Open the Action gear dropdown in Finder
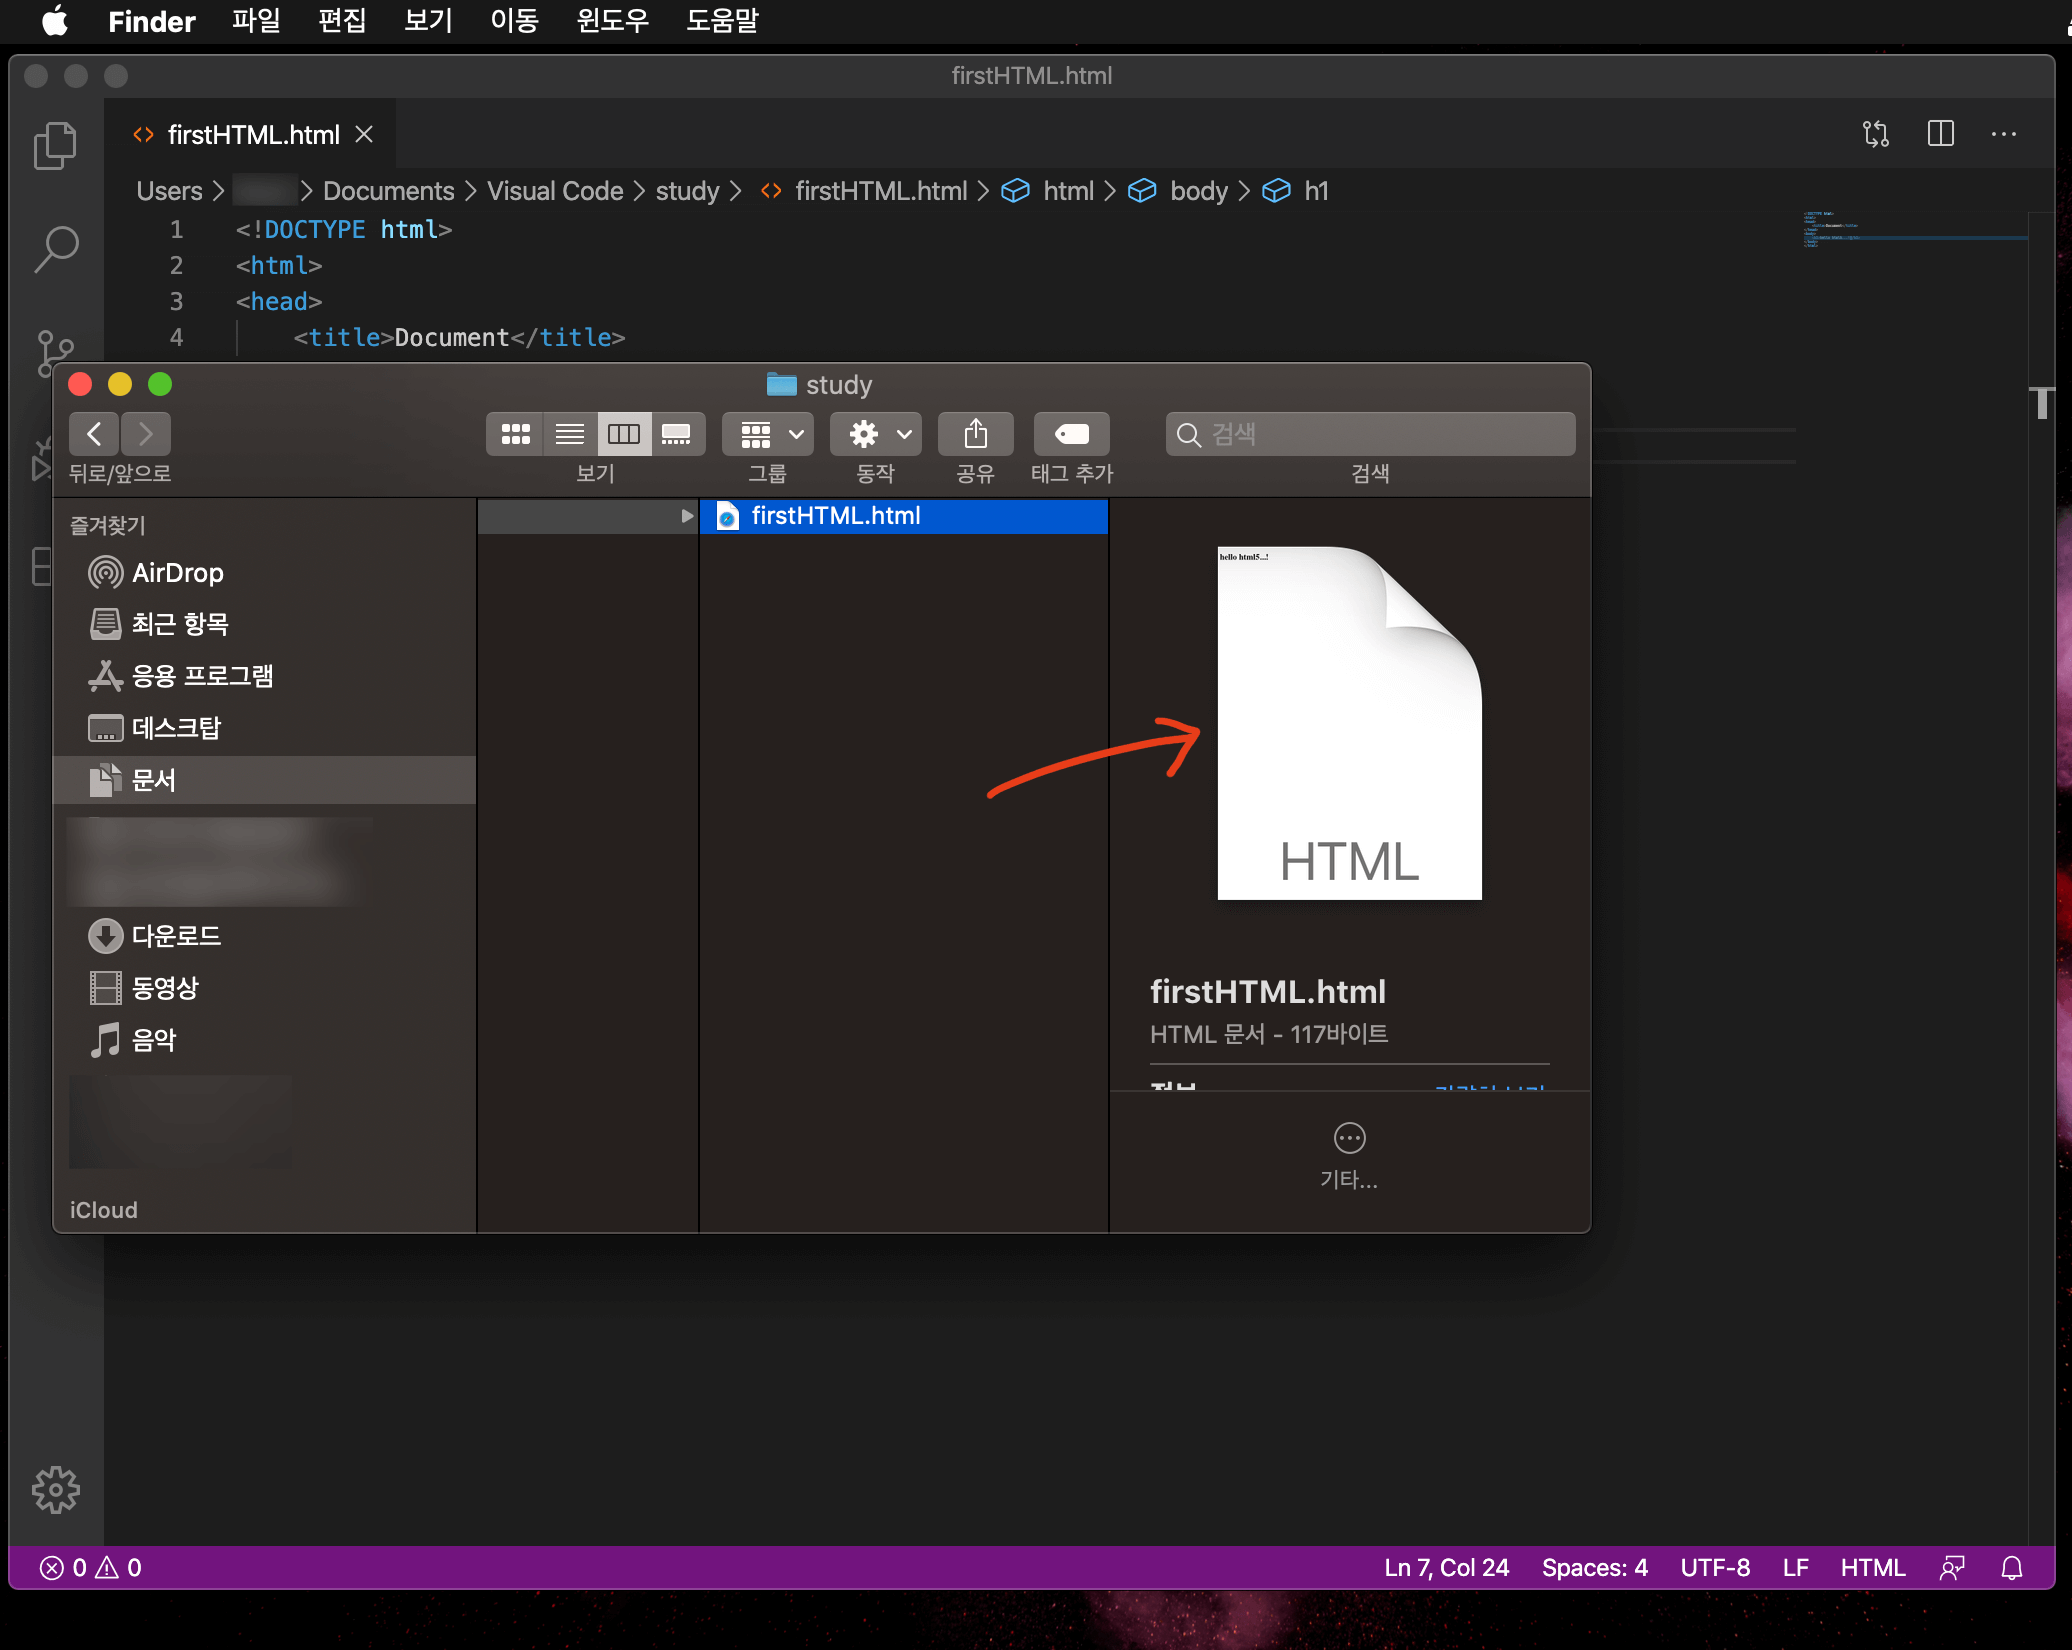 (x=877, y=434)
